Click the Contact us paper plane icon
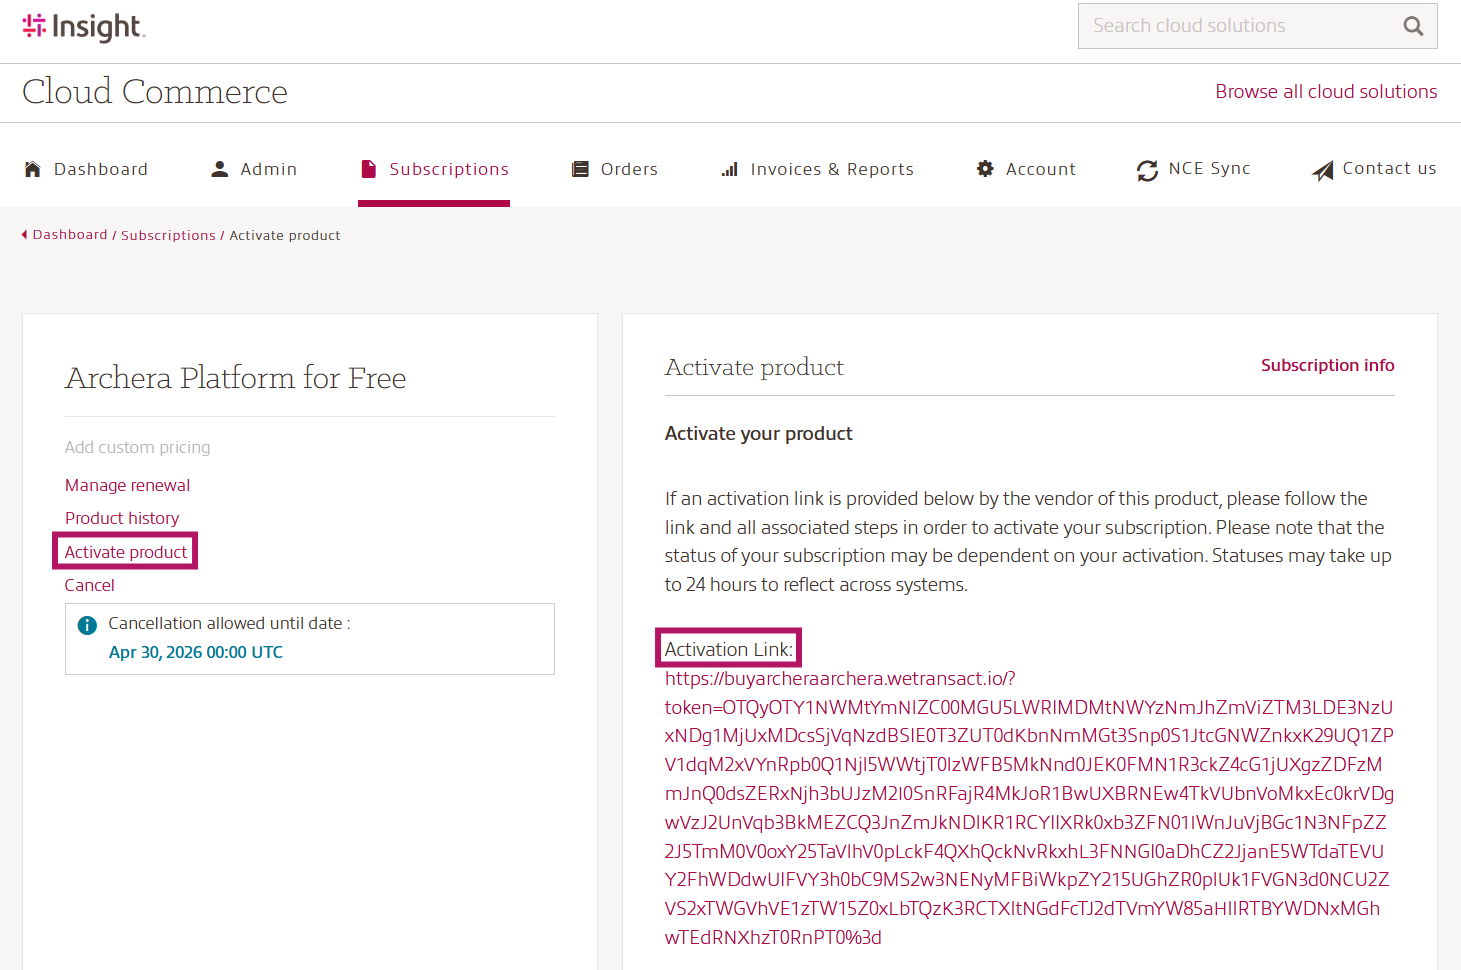The height and width of the screenshot is (970, 1461). click(x=1322, y=168)
